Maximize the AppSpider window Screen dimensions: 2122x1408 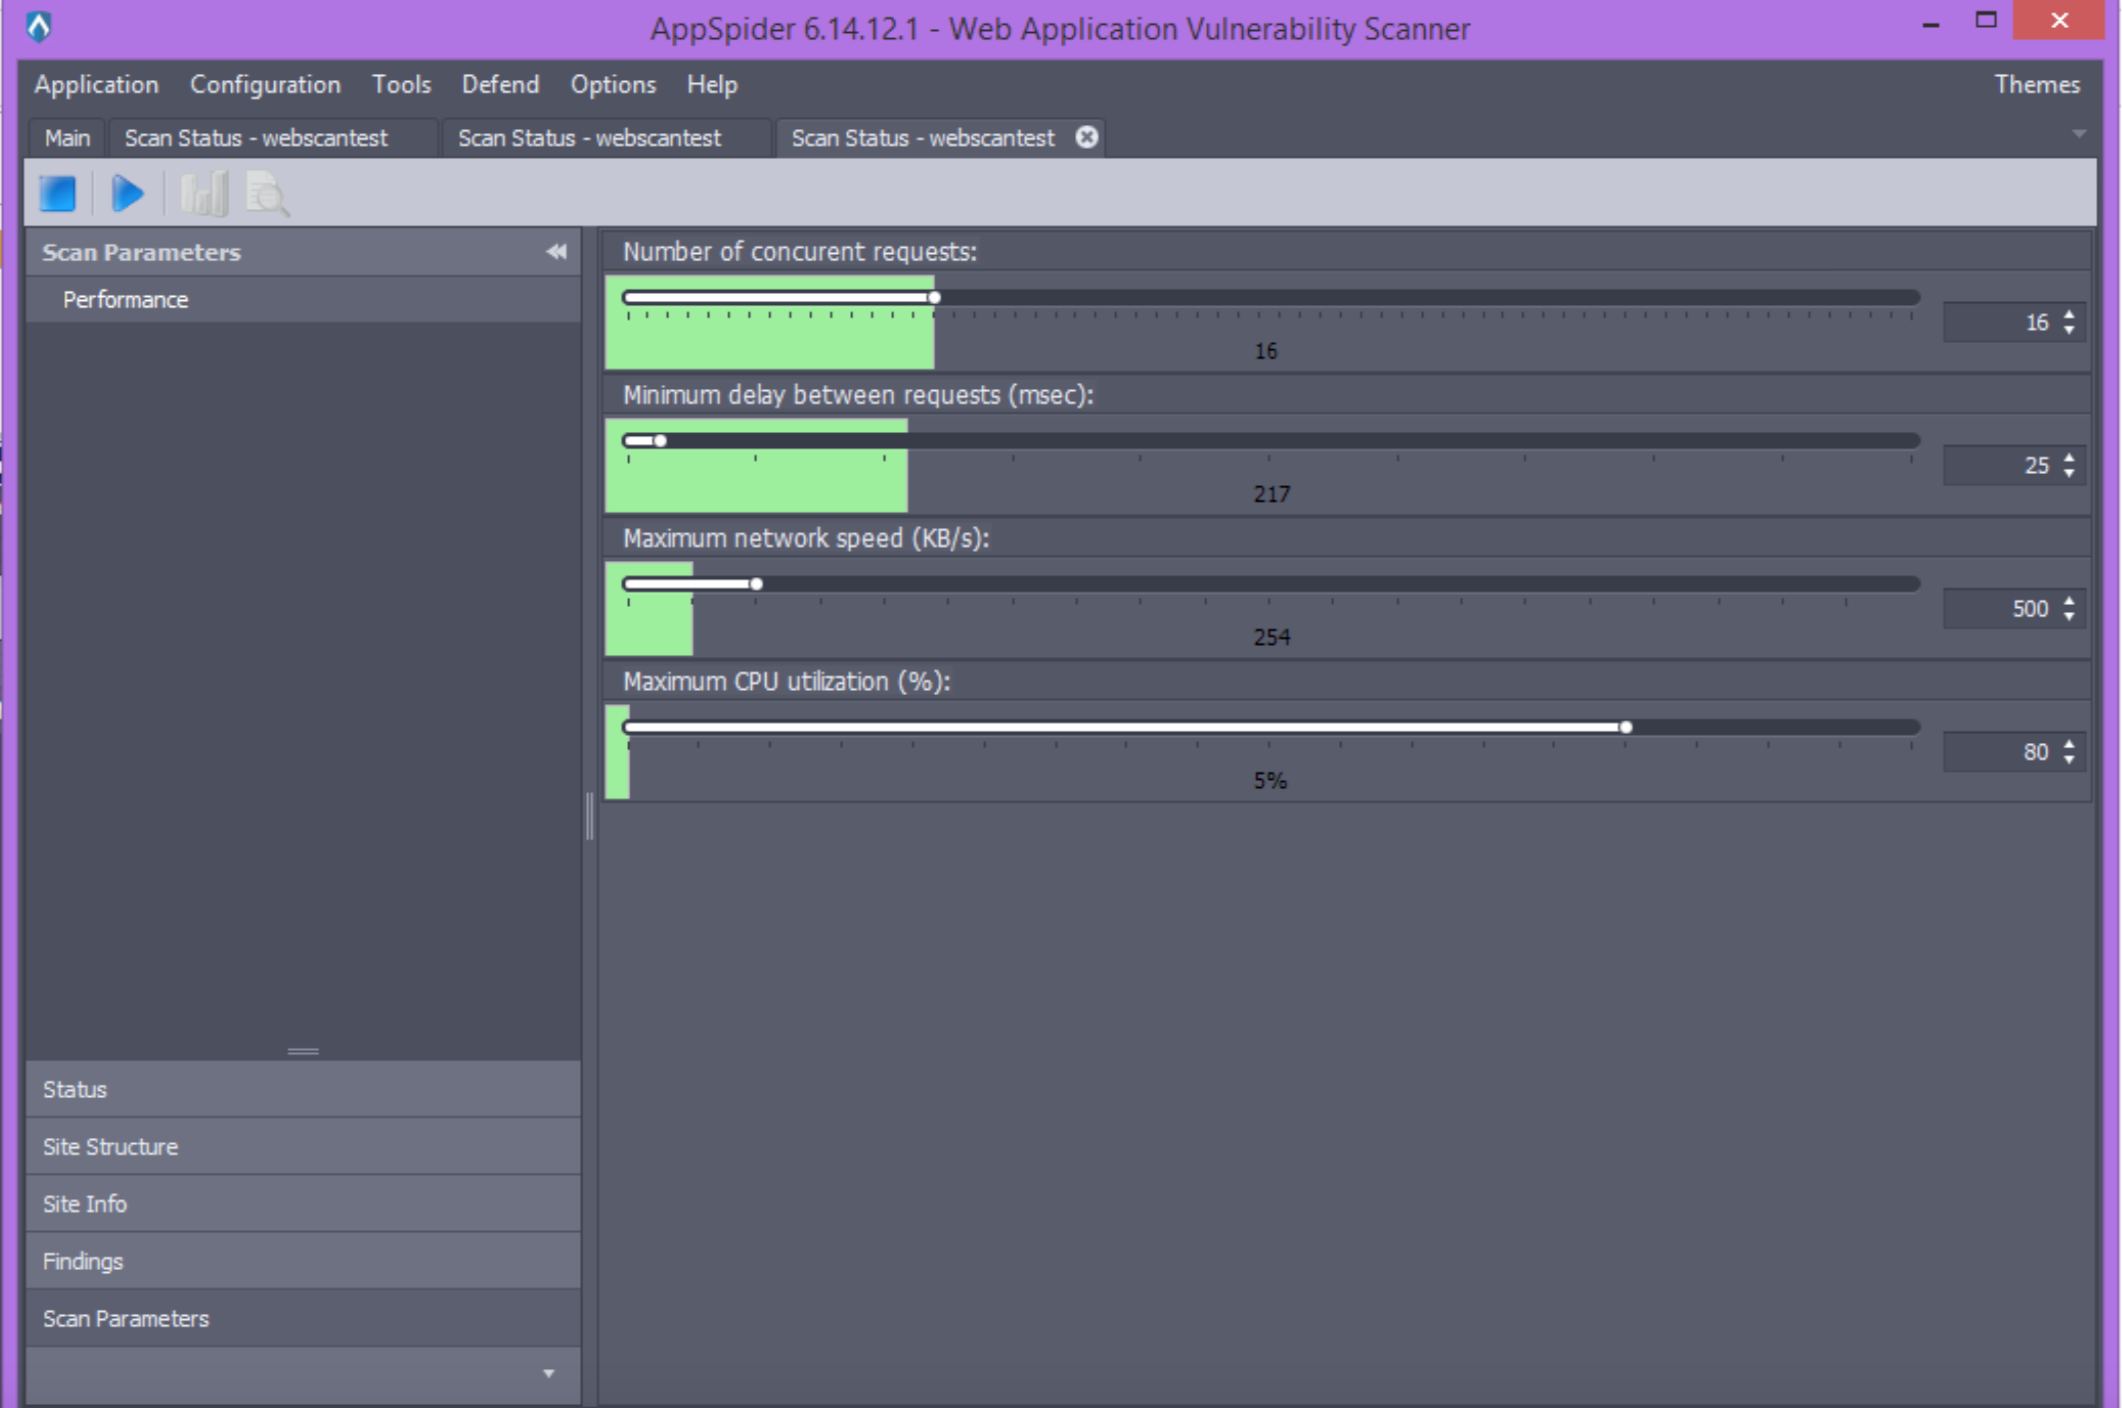pos(1986,20)
